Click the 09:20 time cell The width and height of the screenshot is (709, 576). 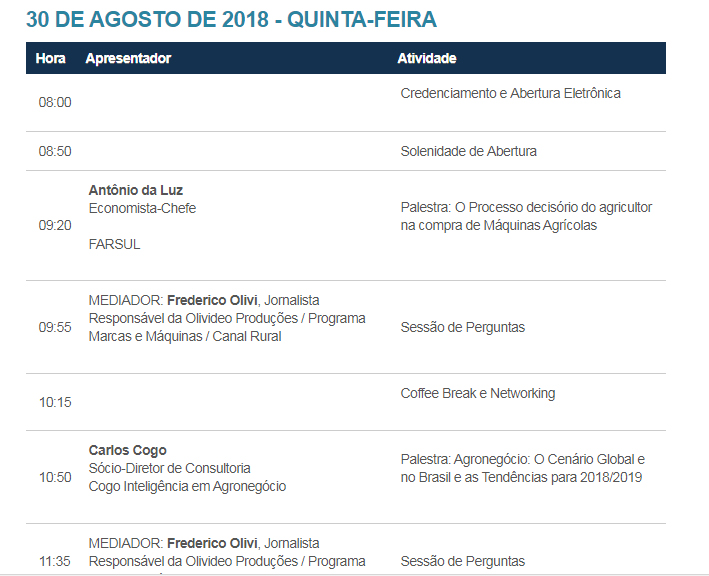click(x=55, y=225)
